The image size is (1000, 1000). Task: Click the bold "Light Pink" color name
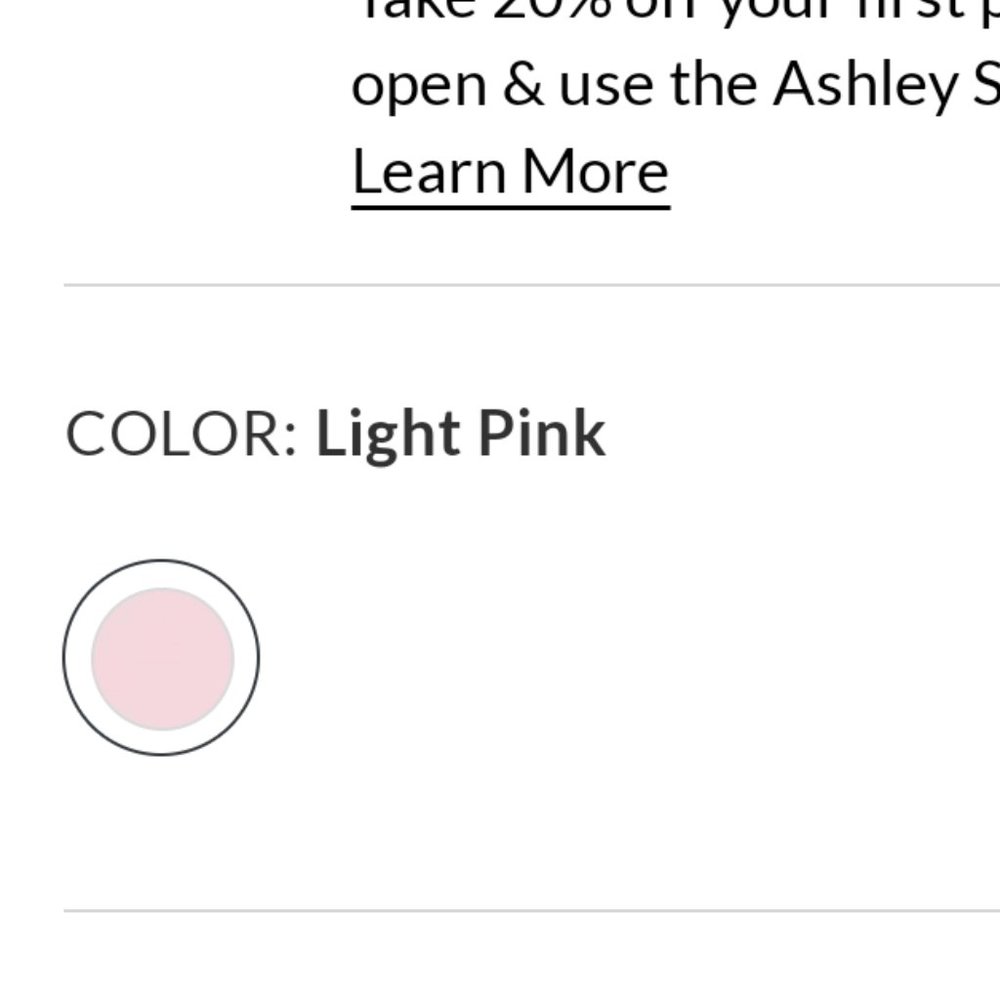pos(460,434)
